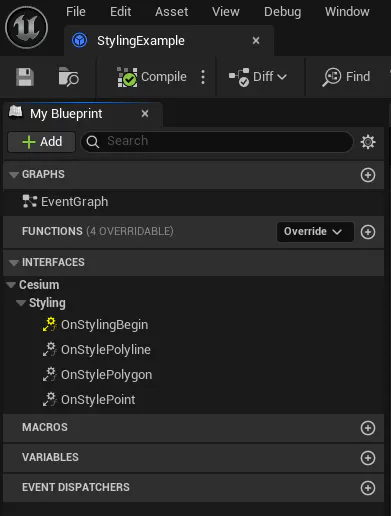
Task: Open the Window menu
Action: point(347,12)
